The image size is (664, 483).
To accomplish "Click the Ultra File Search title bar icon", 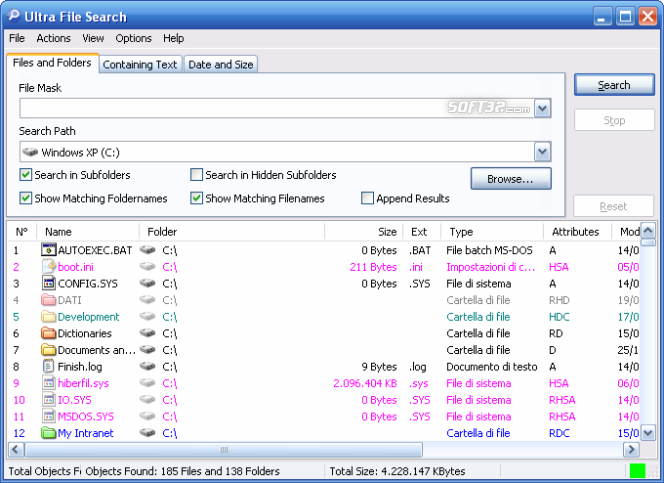I will pos(14,16).
